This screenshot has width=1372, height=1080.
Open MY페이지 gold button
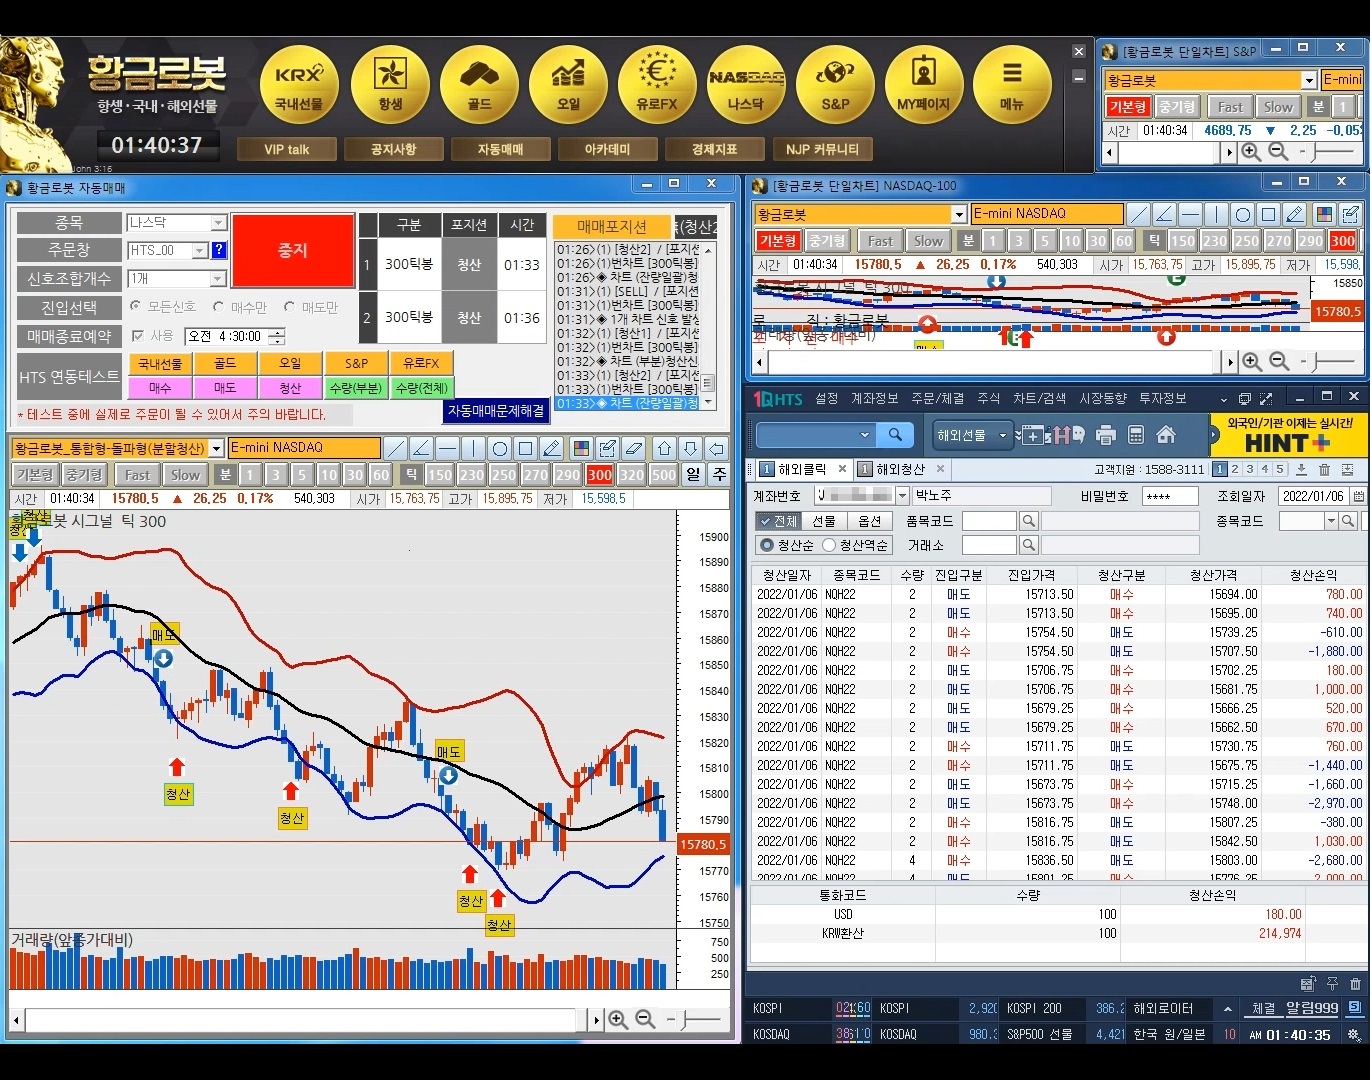pos(924,85)
